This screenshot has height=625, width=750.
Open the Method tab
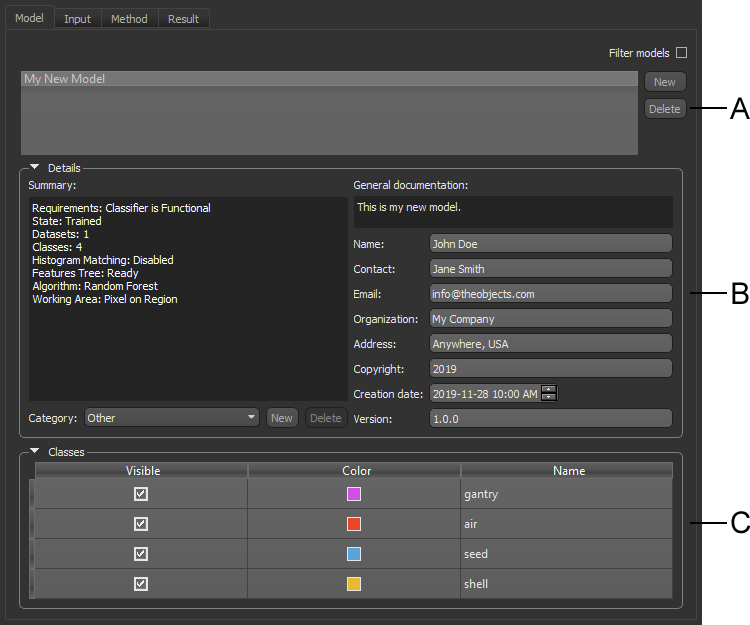tap(129, 19)
